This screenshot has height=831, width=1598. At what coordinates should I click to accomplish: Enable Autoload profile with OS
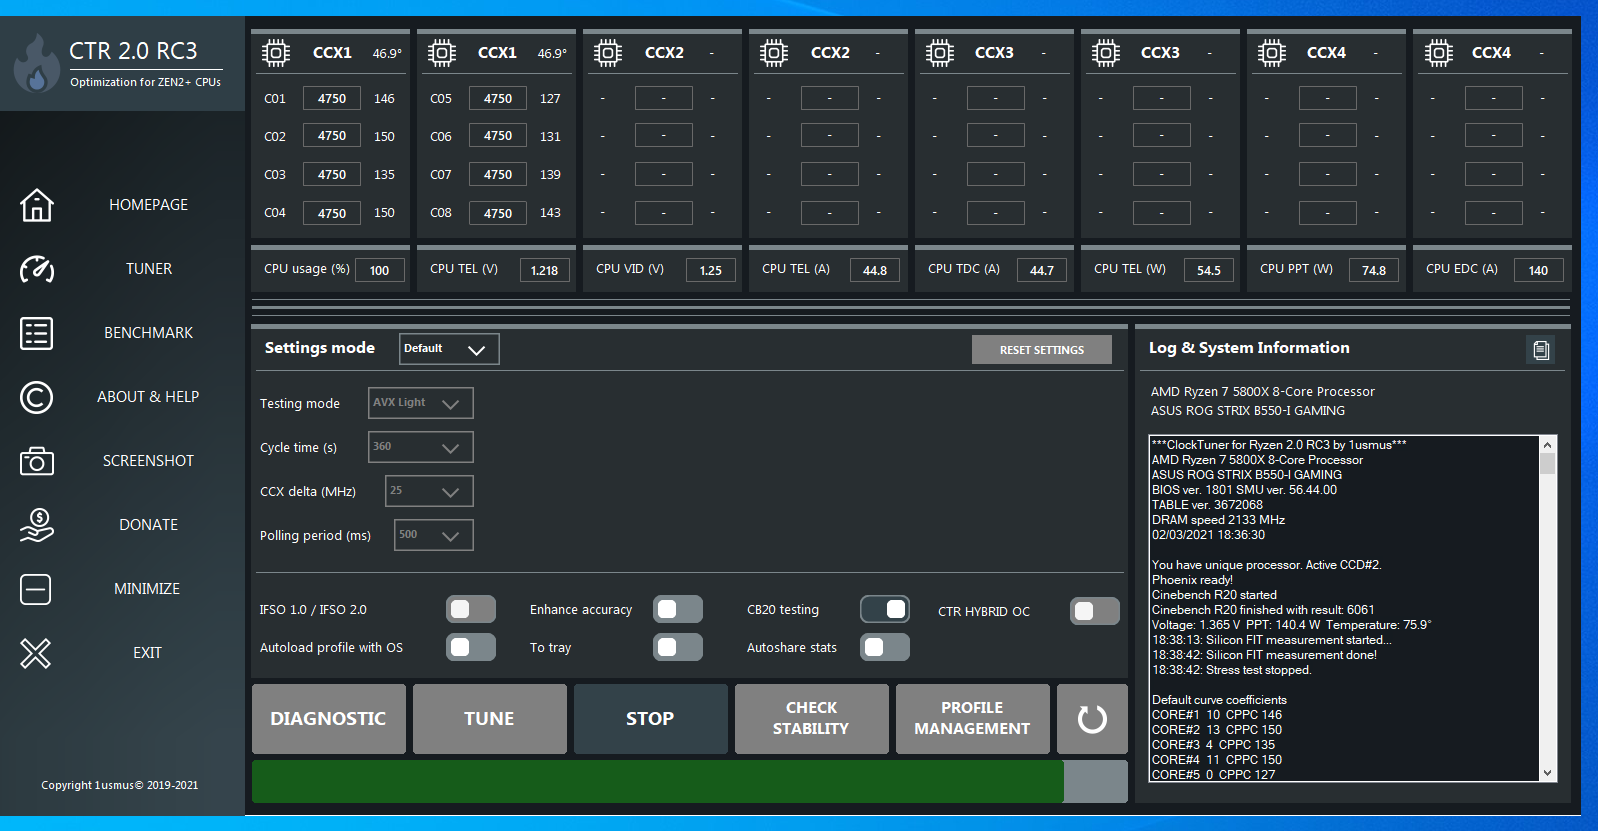[x=471, y=647]
